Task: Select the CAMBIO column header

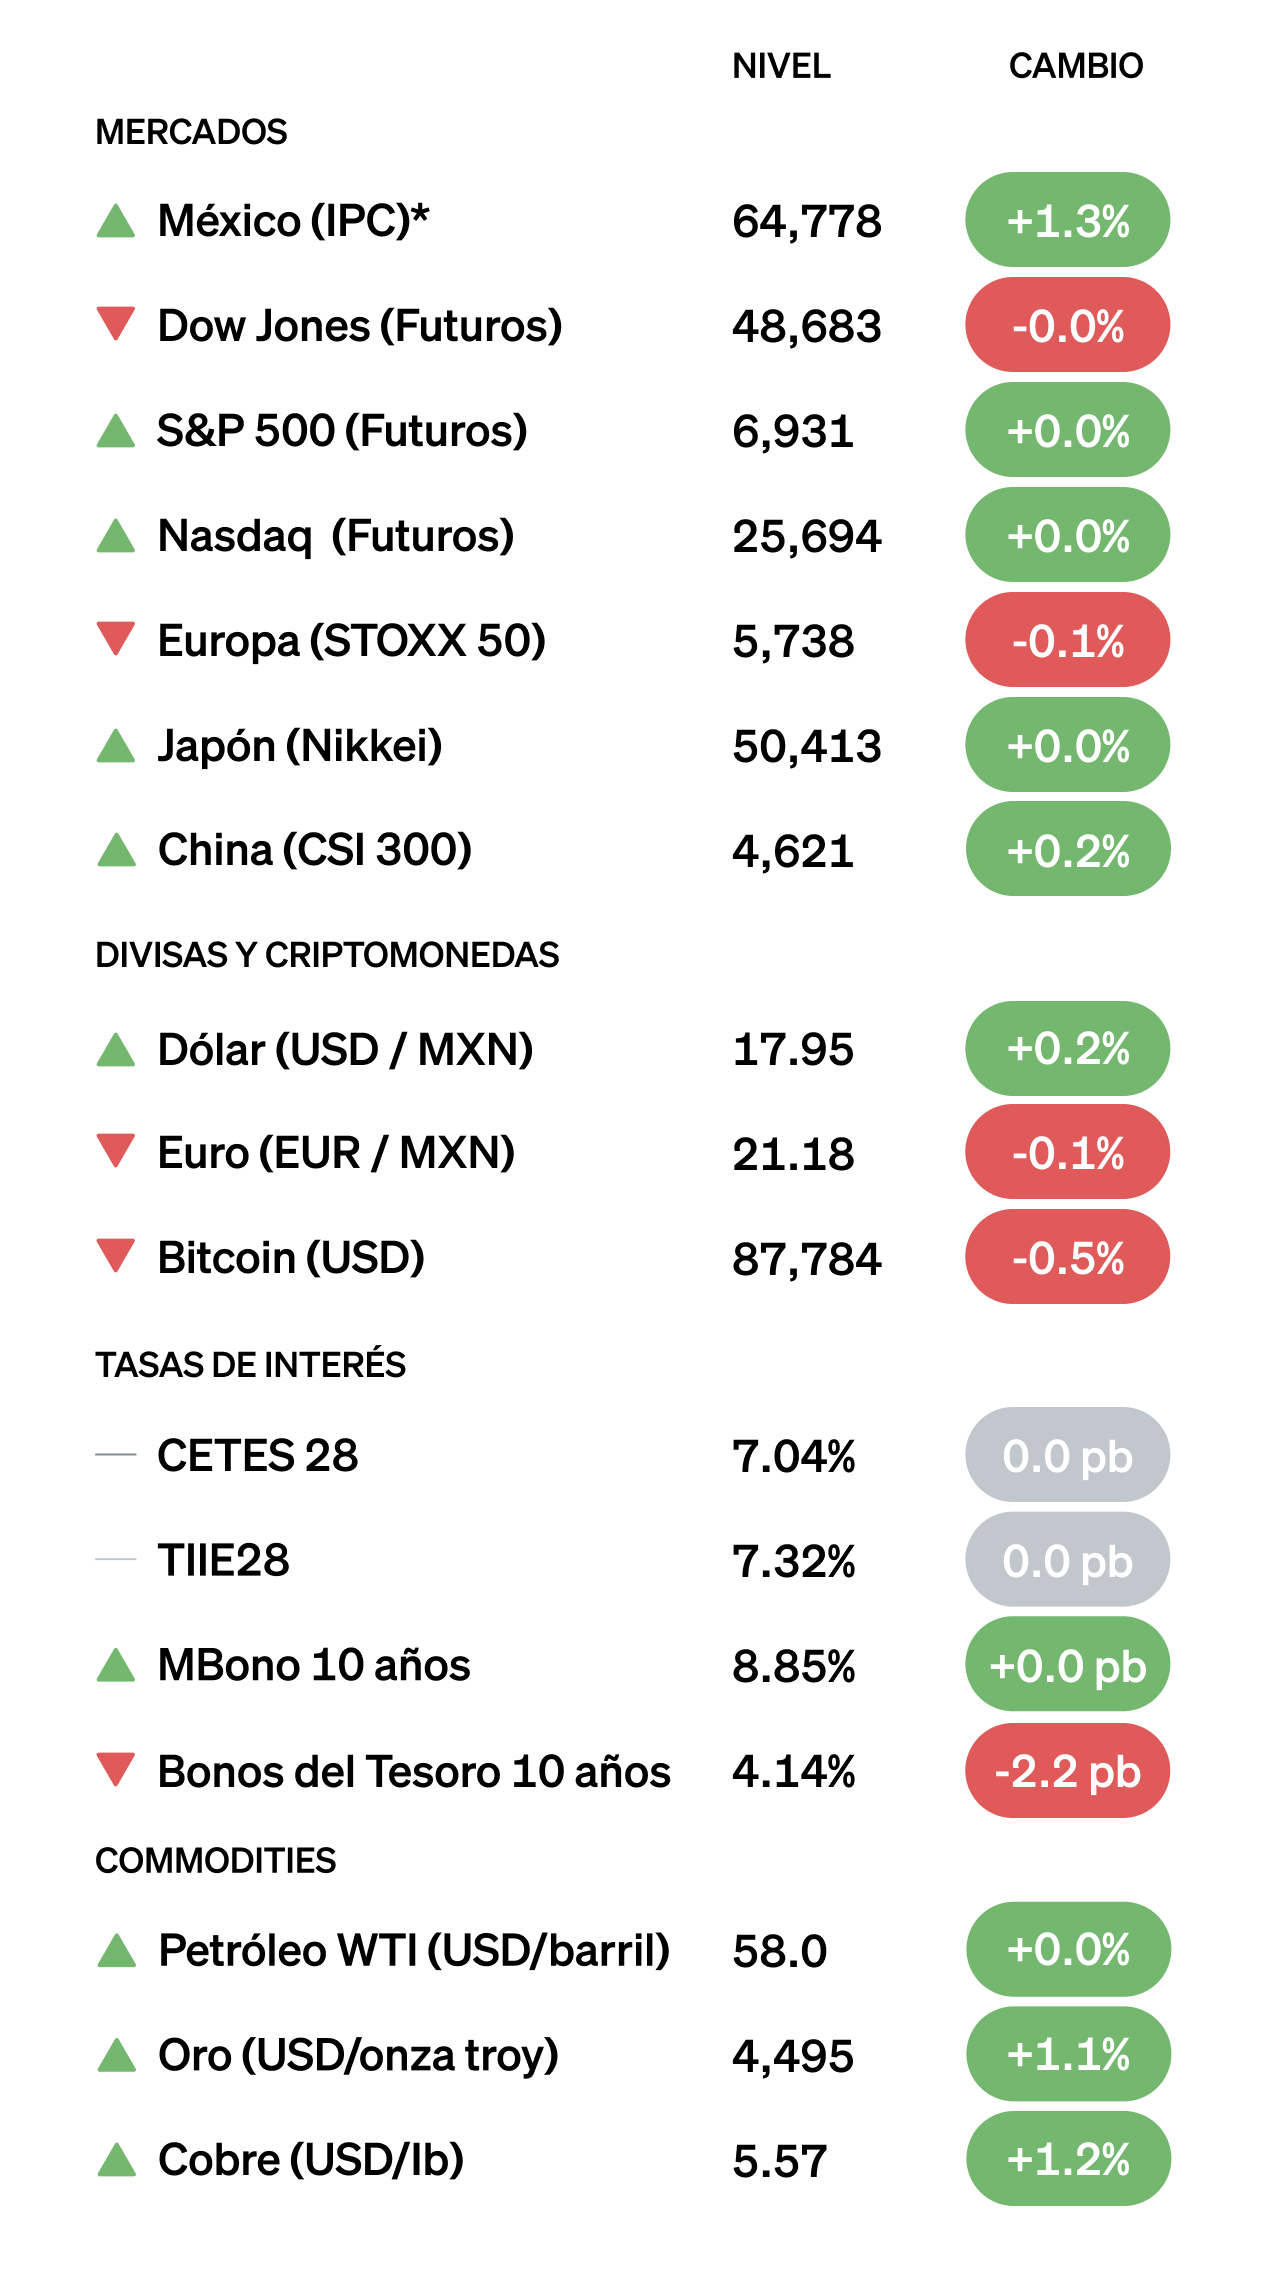Action: tap(1075, 66)
